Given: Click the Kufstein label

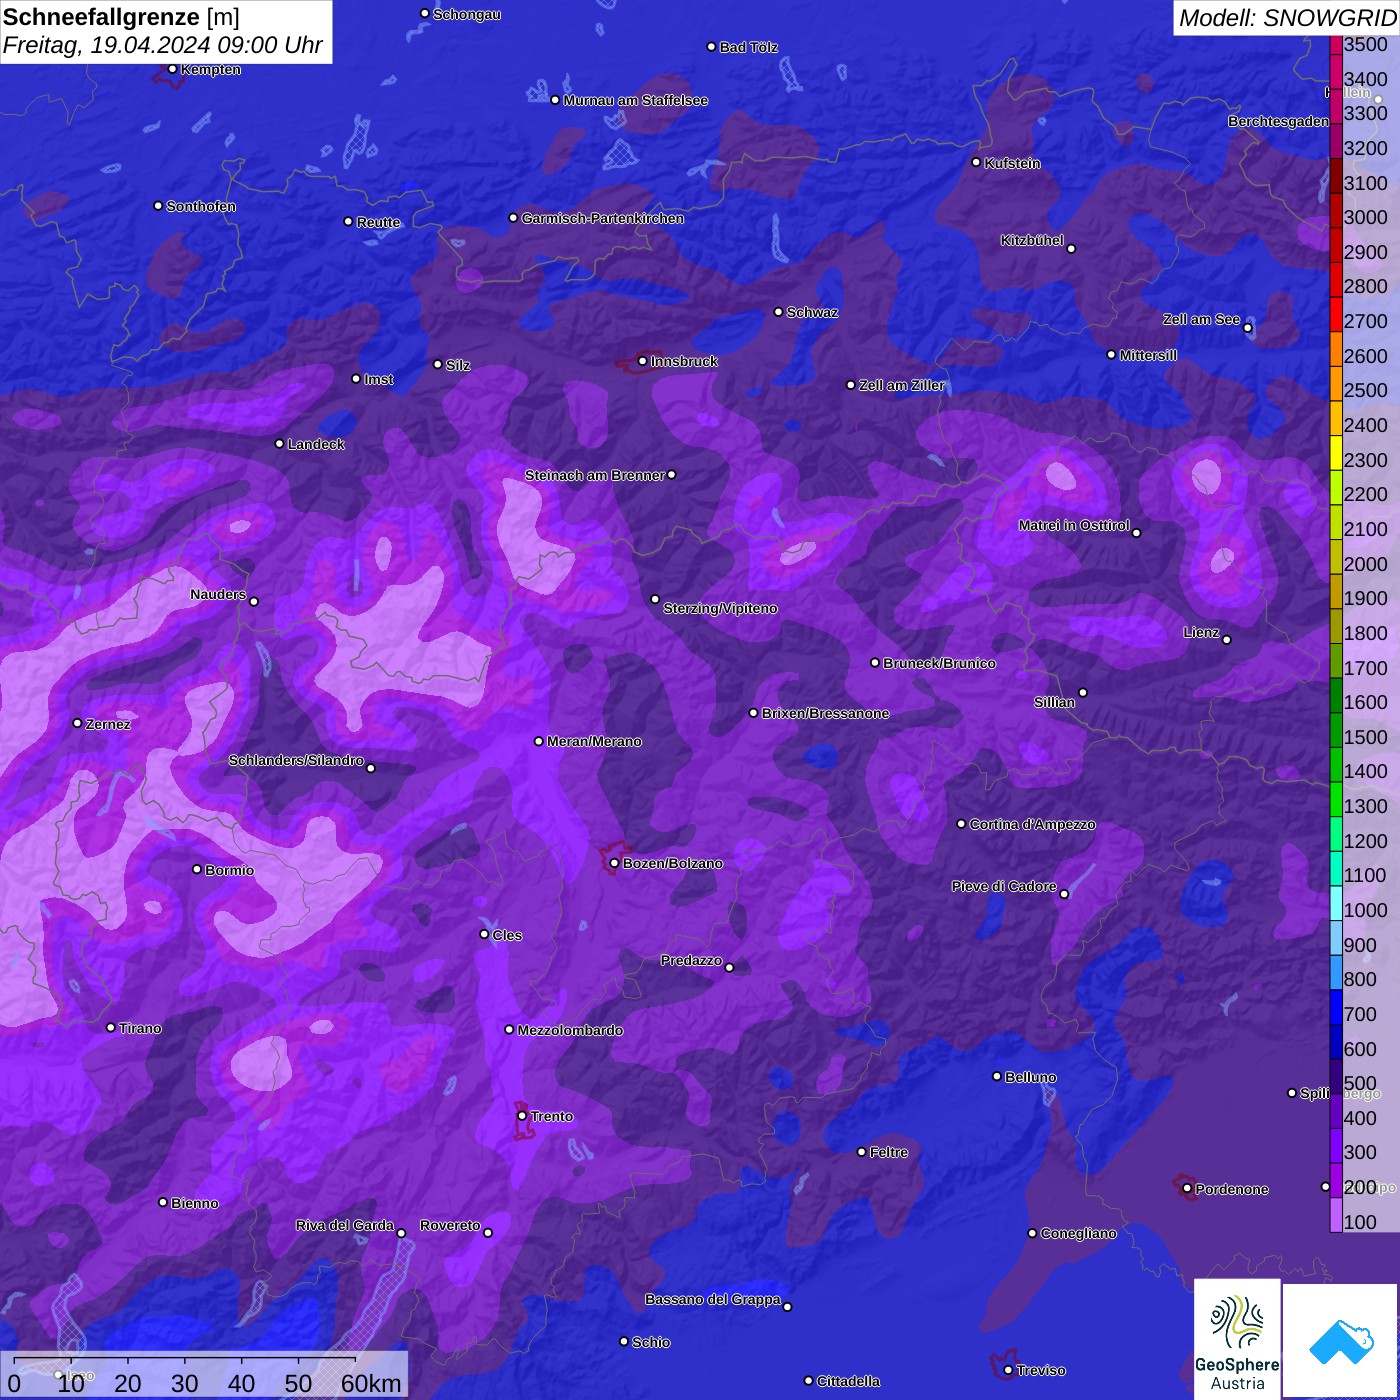Looking at the screenshot, I should [x=1013, y=163].
